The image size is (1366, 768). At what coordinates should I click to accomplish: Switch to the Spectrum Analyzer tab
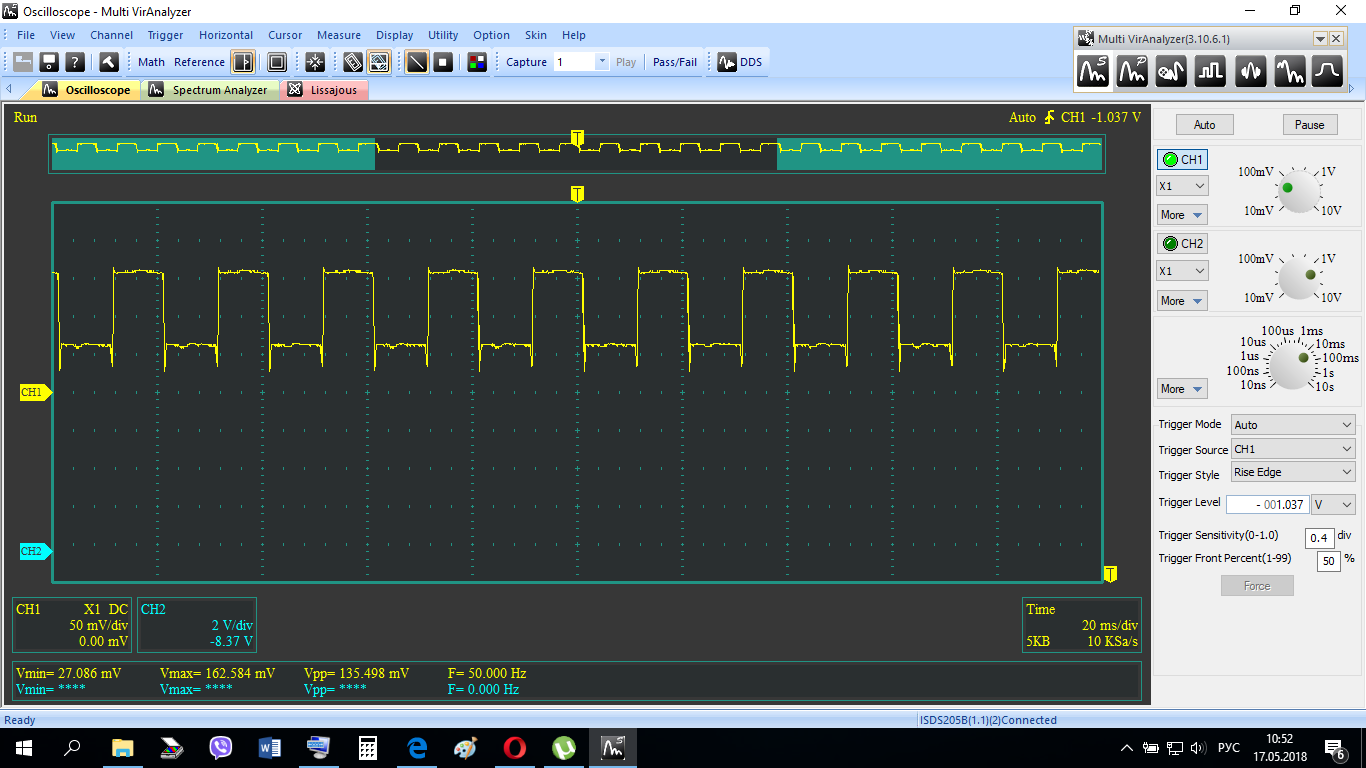coord(210,90)
